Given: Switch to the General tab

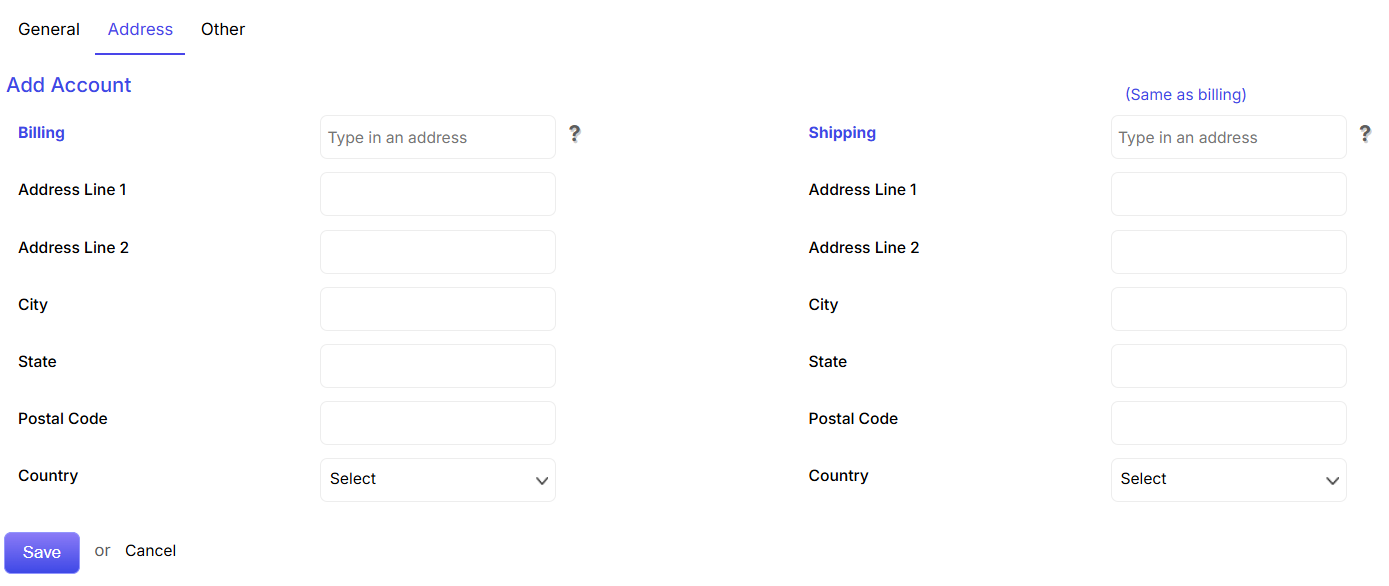Looking at the screenshot, I should pos(49,29).
